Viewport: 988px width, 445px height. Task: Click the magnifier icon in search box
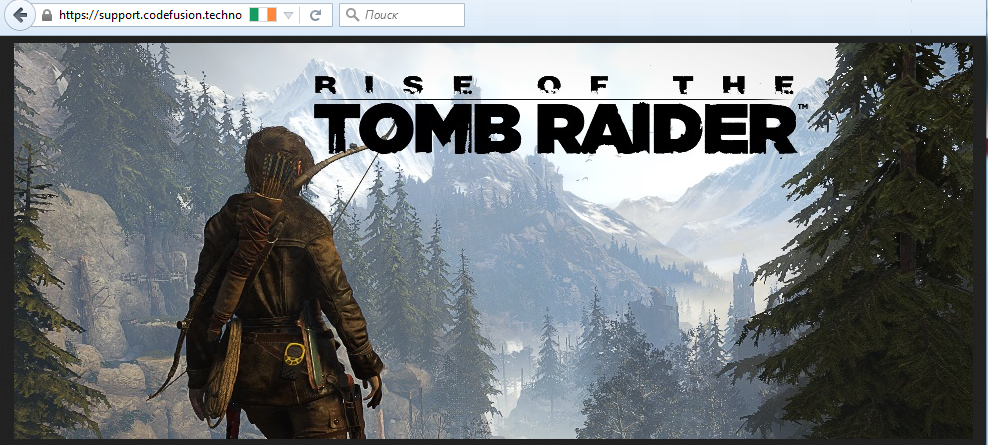tap(353, 15)
